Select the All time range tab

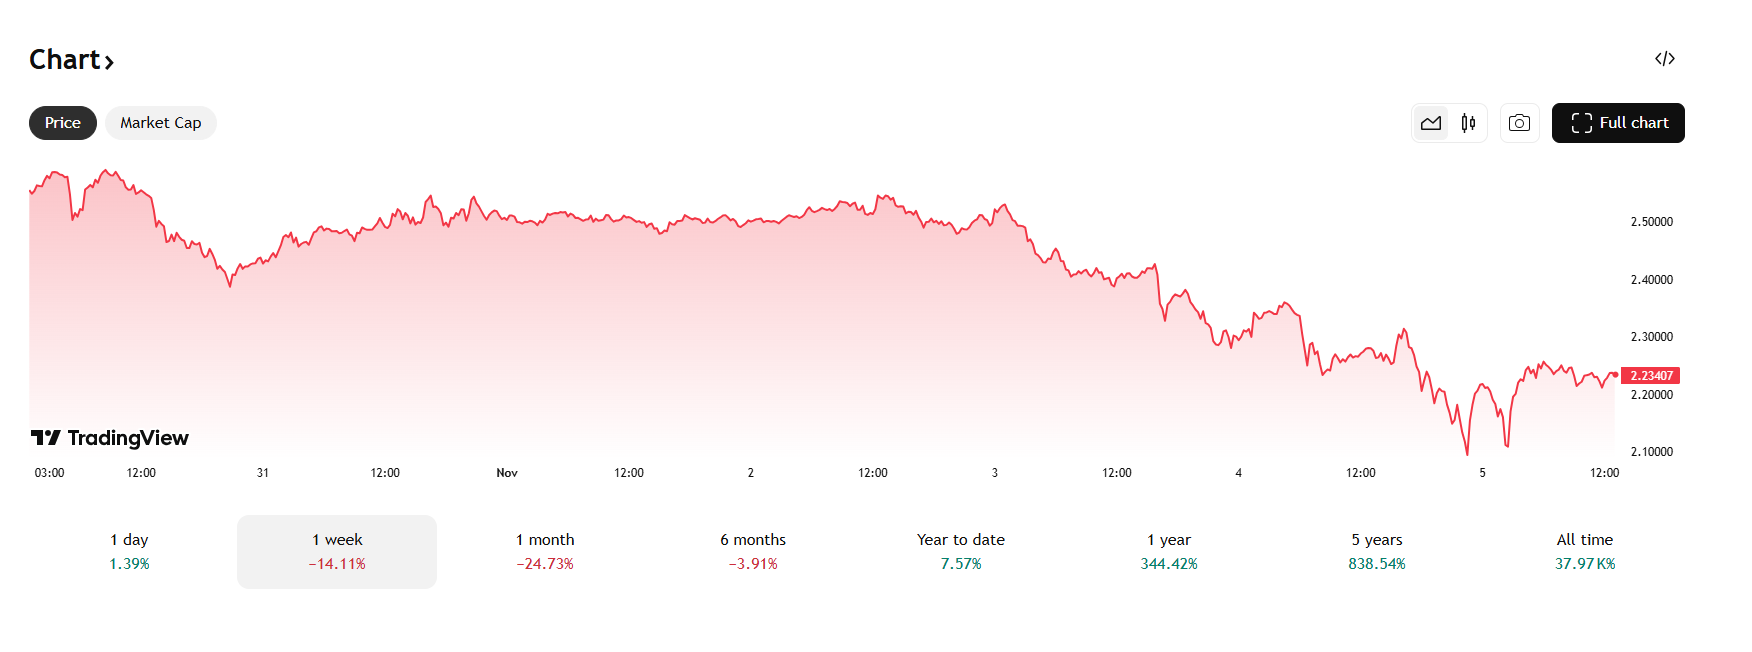pyautogui.click(x=1585, y=551)
